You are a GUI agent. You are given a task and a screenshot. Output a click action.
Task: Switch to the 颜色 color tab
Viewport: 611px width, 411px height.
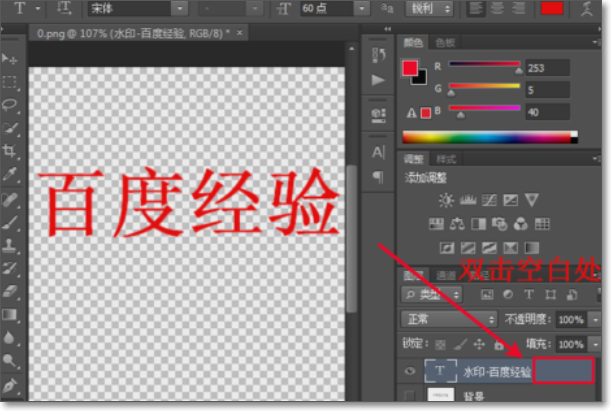pos(413,42)
